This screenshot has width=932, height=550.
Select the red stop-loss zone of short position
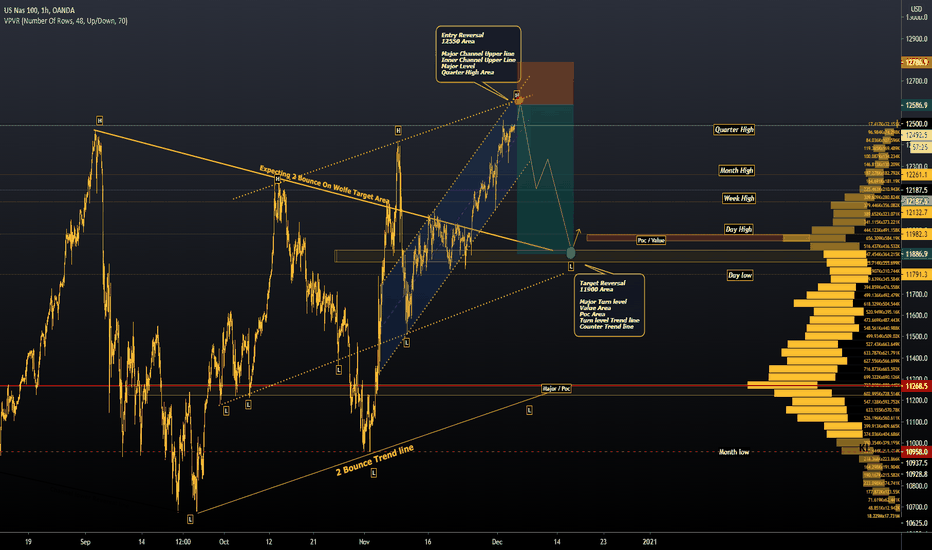click(x=546, y=83)
